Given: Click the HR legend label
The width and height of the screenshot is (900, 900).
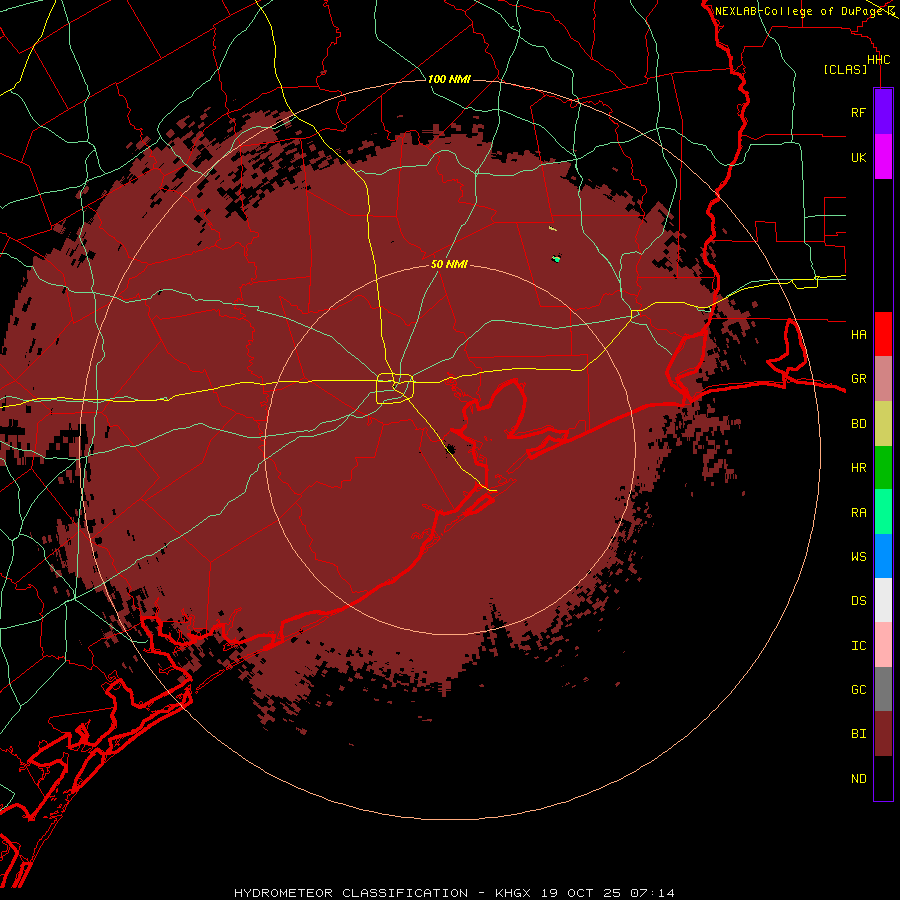Looking at the screenshot, I should coord(859,468).
